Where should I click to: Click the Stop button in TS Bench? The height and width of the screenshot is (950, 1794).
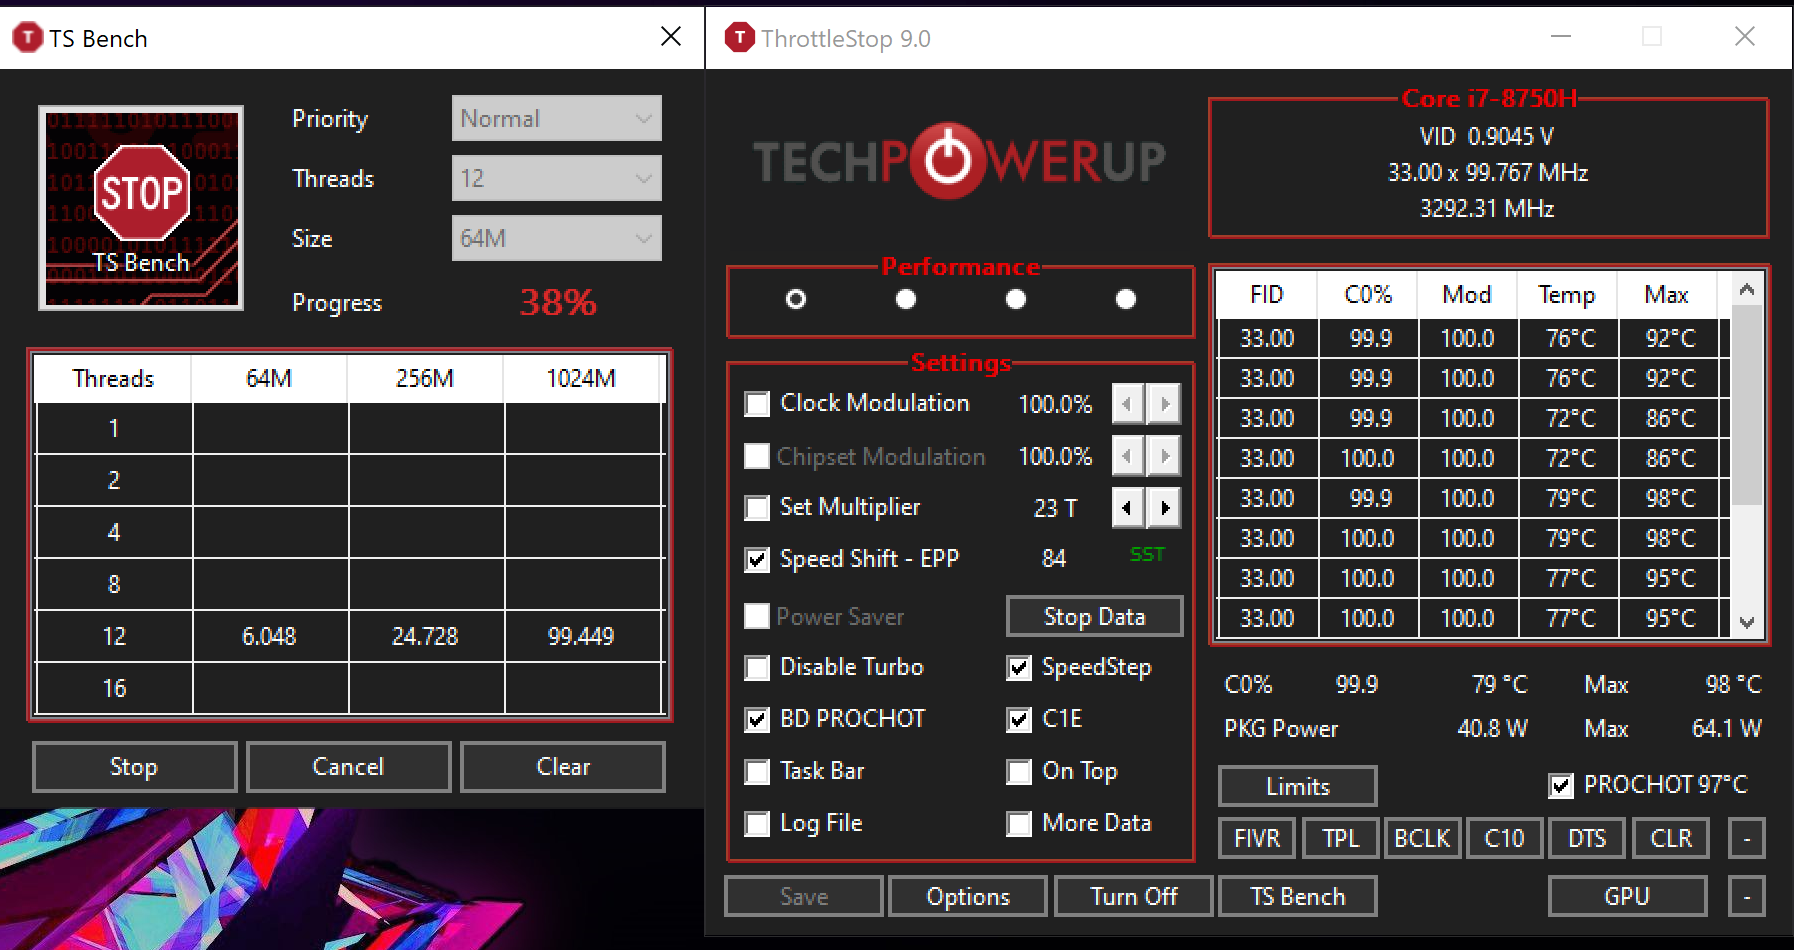(134, 767)
